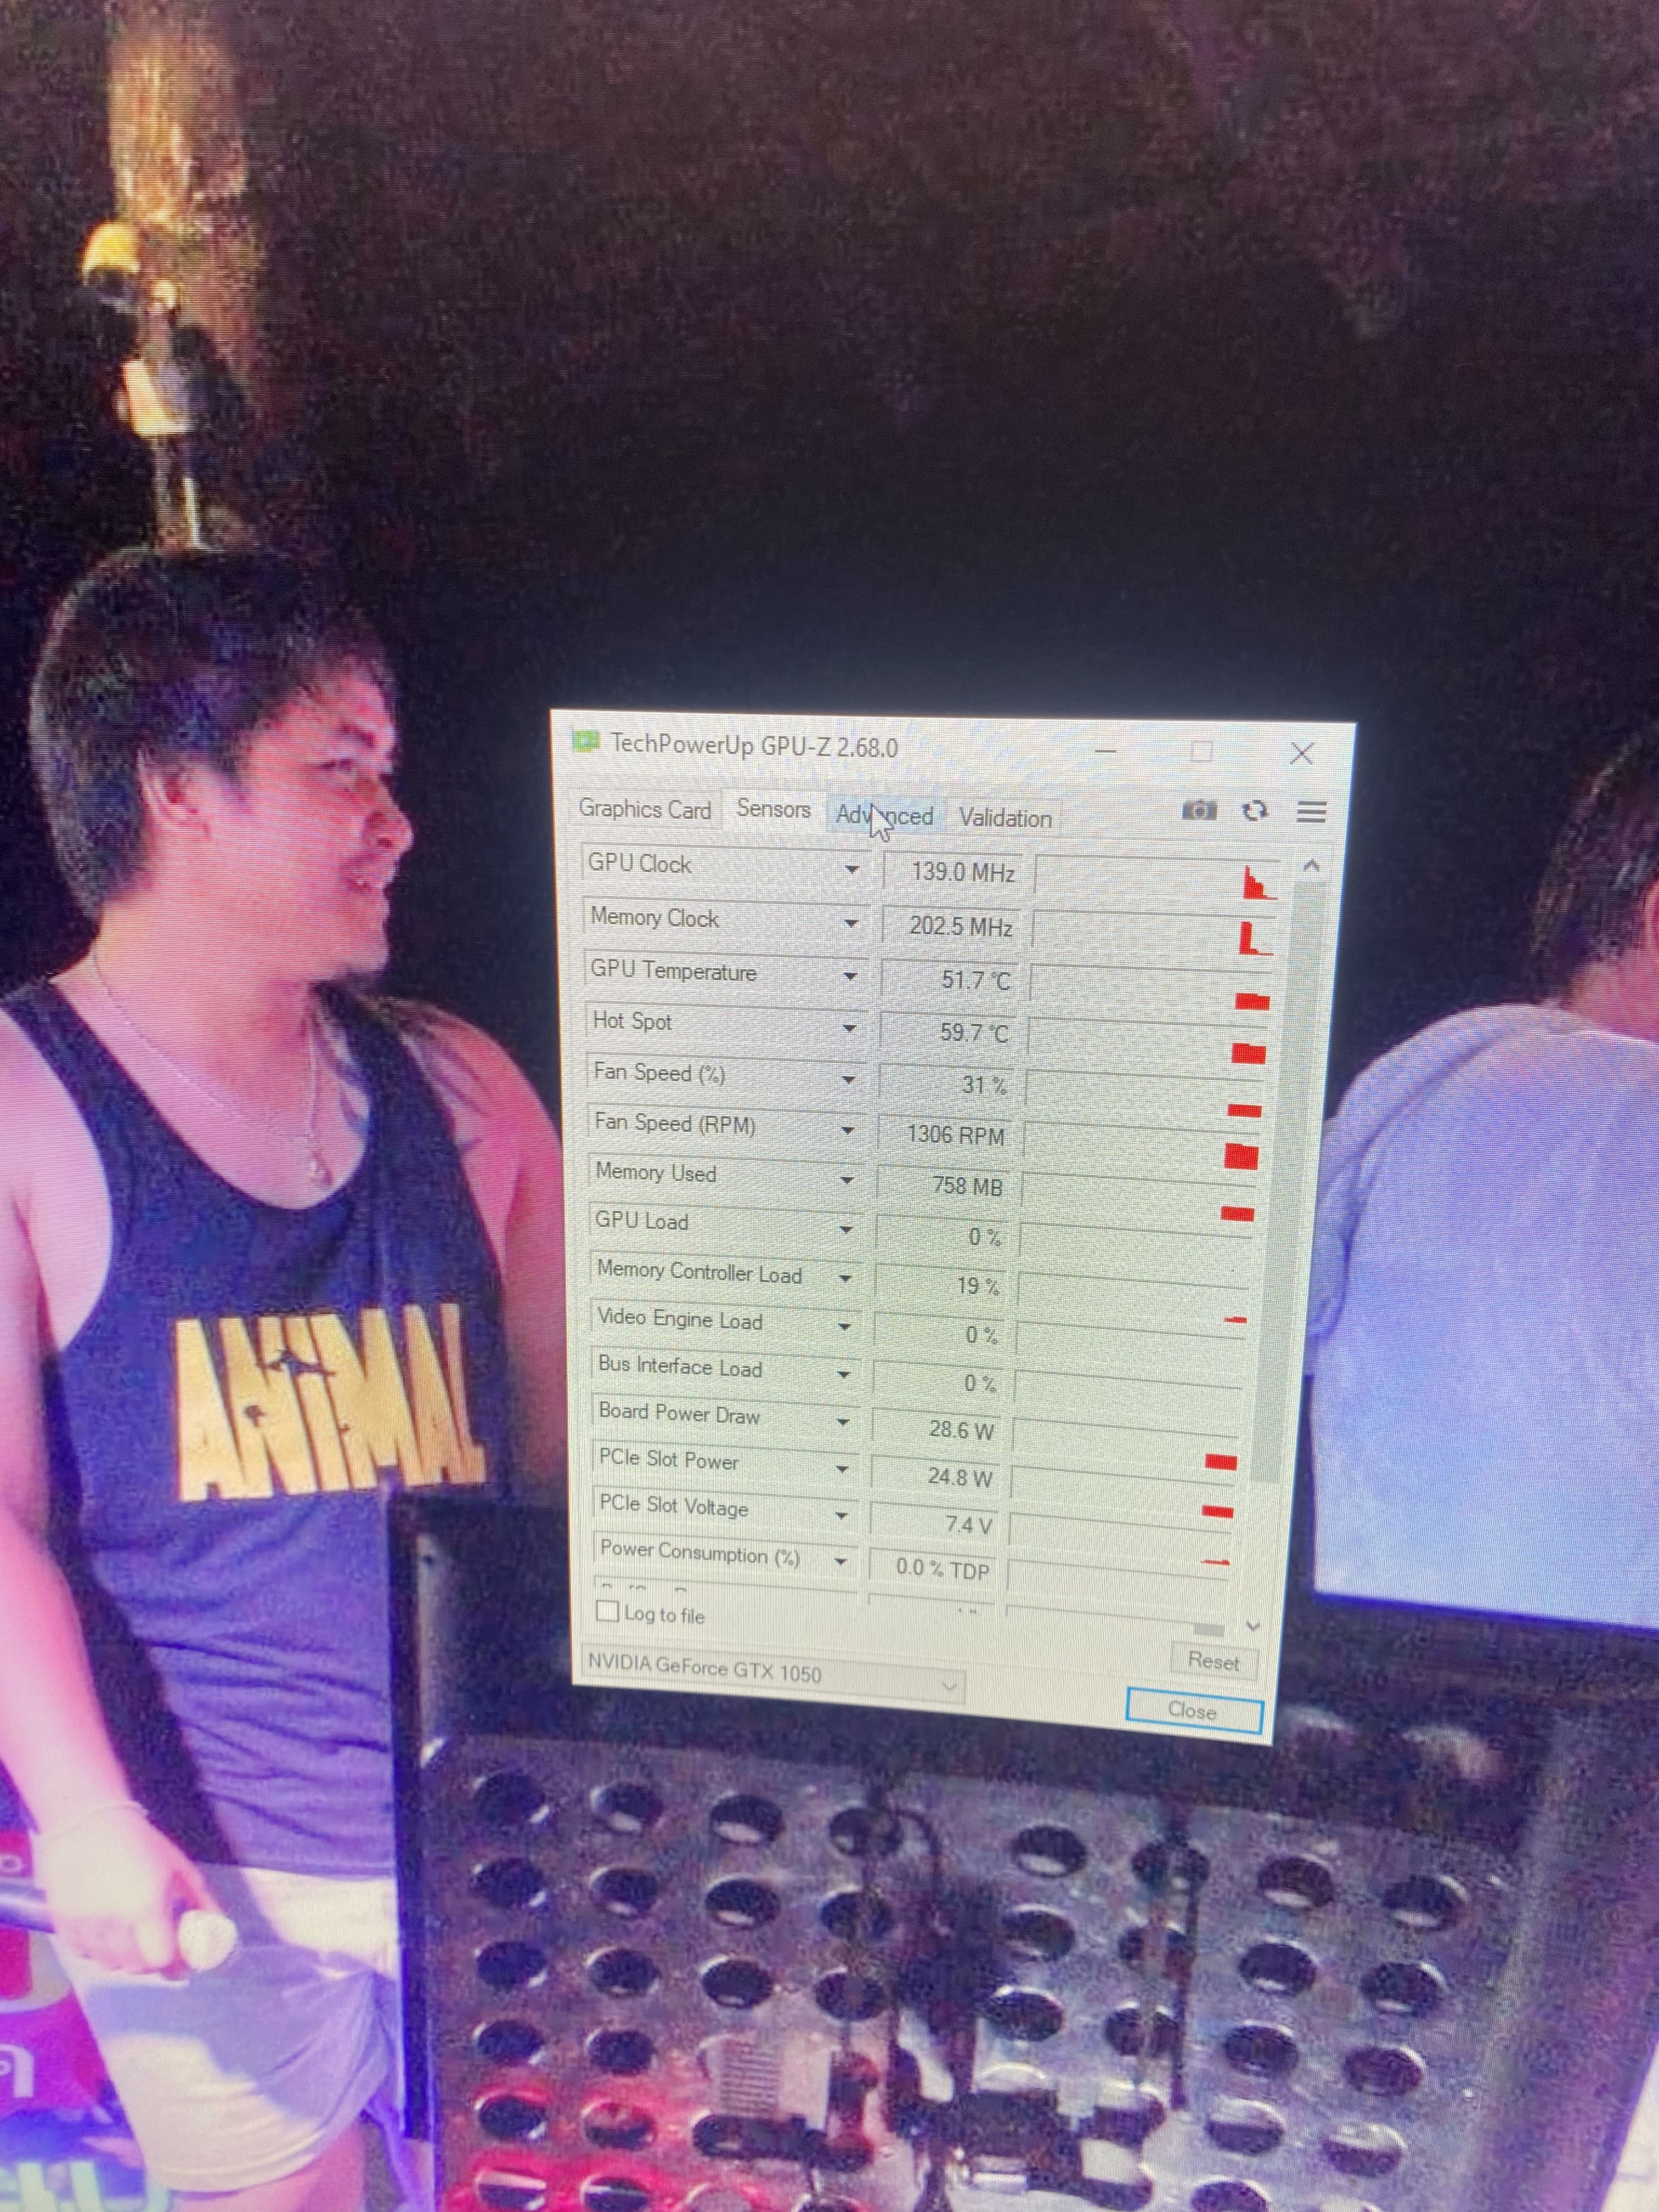Click the refresh sensors icon
Viewport: 1659px width, 2212px height.
pyautogui.click(x=1255, y=811)
